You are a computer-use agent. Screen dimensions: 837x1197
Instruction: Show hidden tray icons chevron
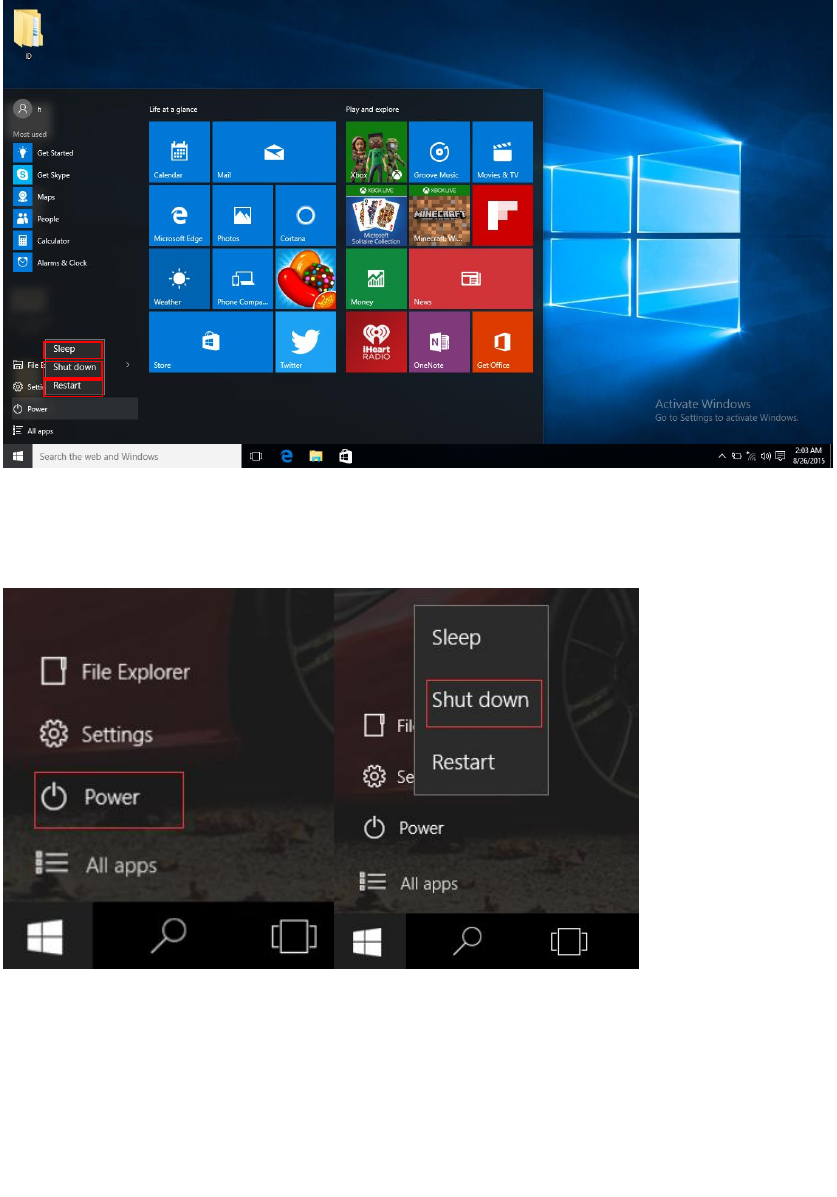click(722, 457)
